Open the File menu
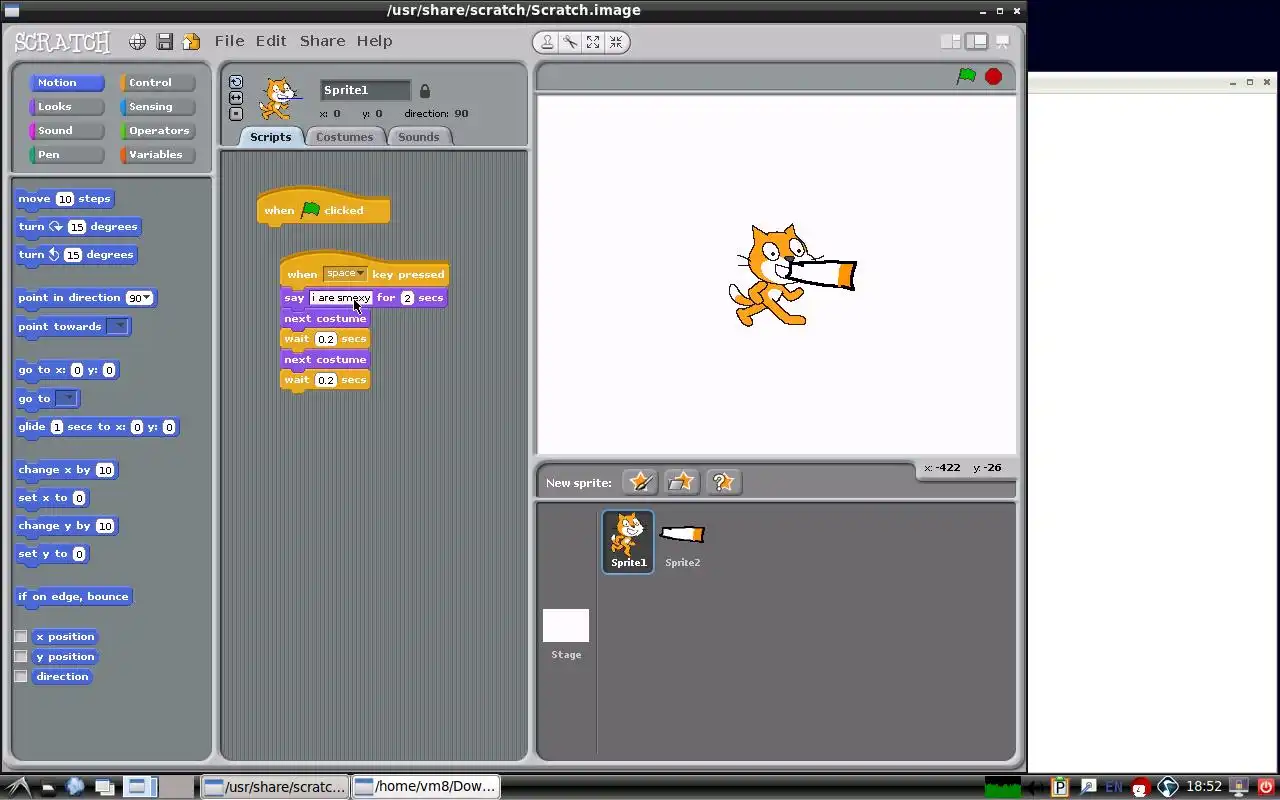 pyautogui.click(x=229, y=41)
